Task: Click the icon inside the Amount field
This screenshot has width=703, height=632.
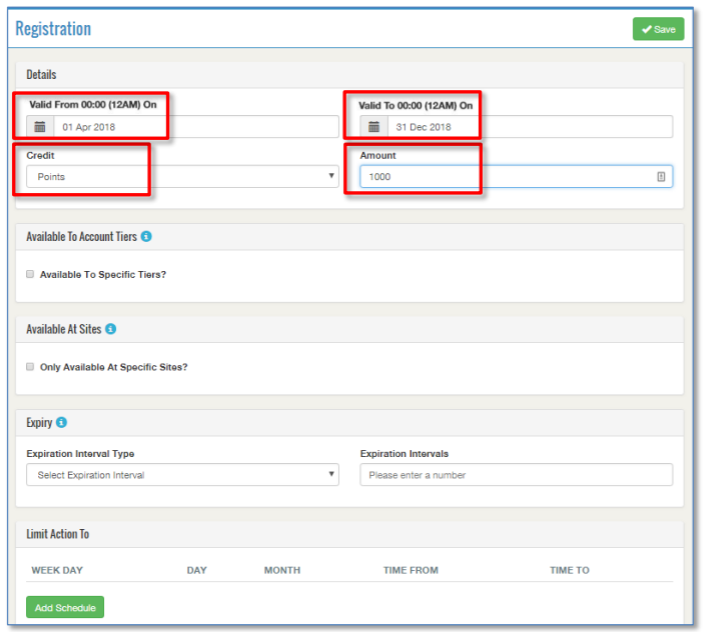Action: 661,177
